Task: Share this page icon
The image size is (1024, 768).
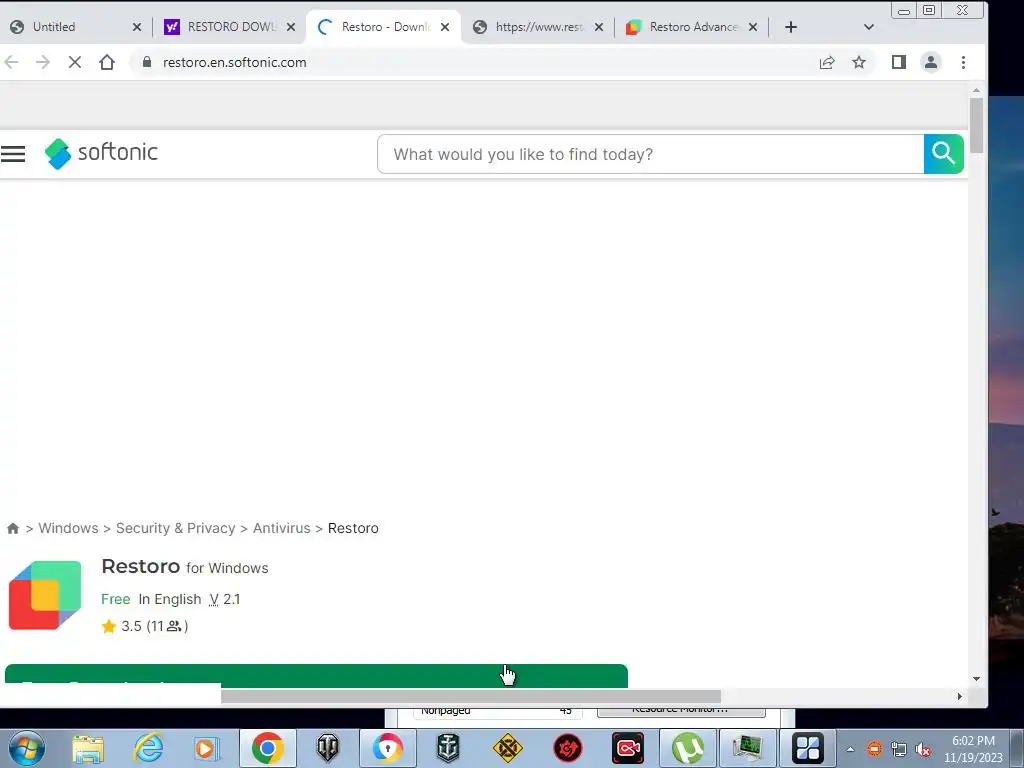Action: (x=827, y=62)
